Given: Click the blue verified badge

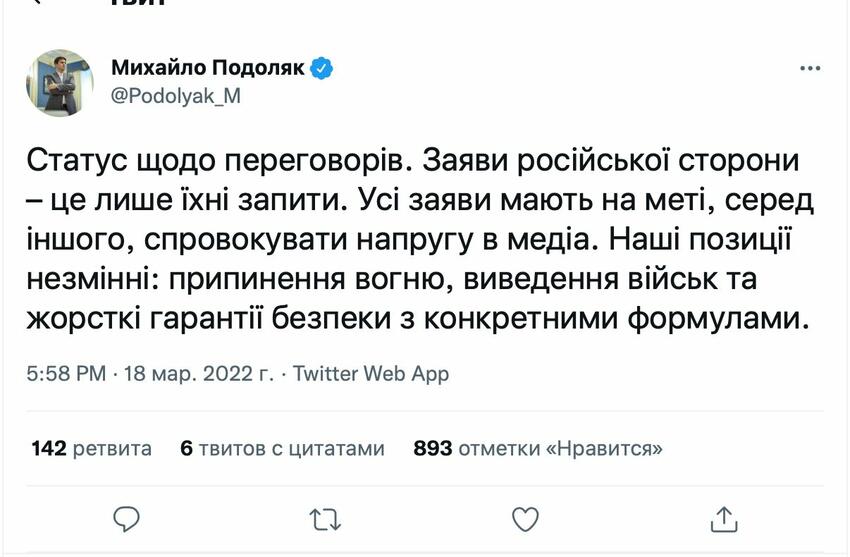Looking at the screenshot, I should (321, 69).
